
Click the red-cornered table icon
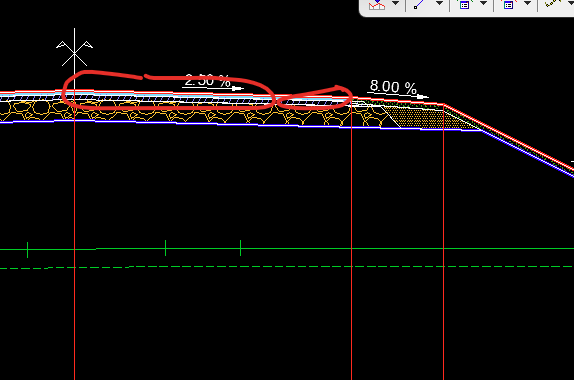(508, 4)
